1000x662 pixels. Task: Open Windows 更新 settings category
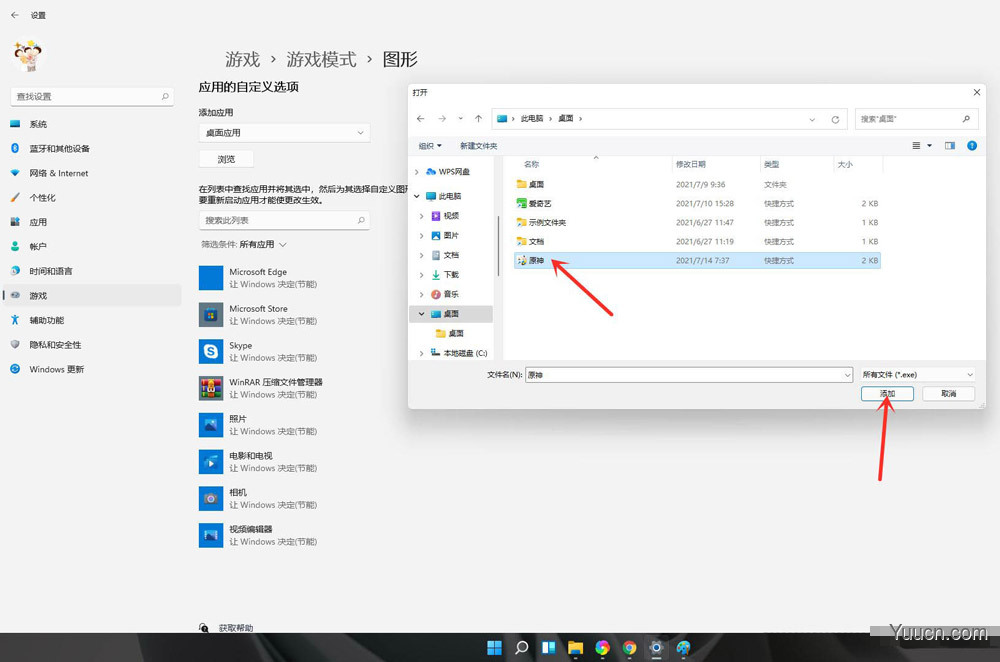tap(56, 369)
